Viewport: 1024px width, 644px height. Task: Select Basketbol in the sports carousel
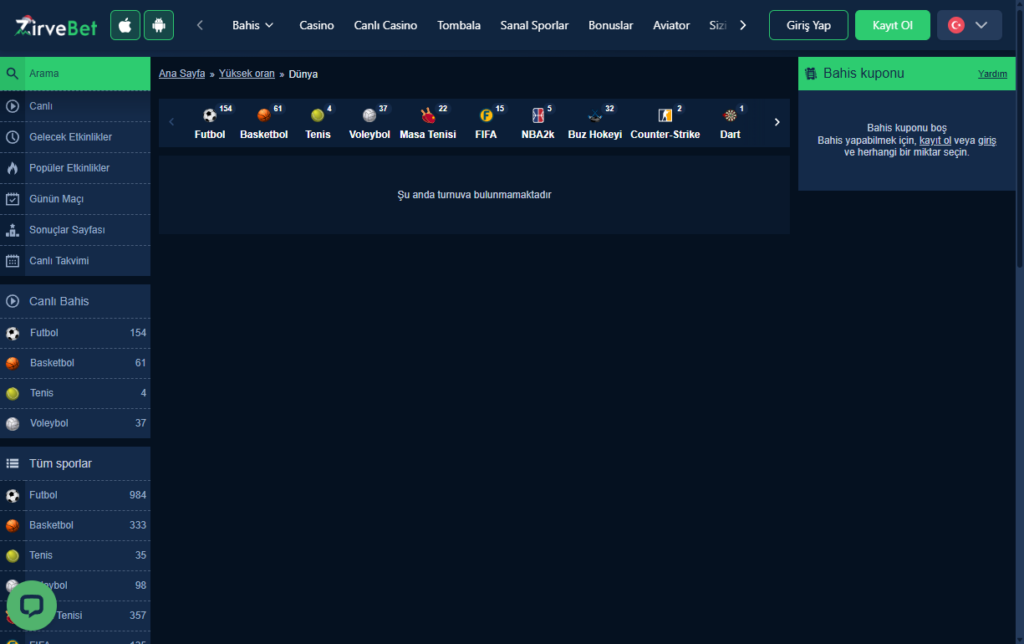click(x=264, y=123)
